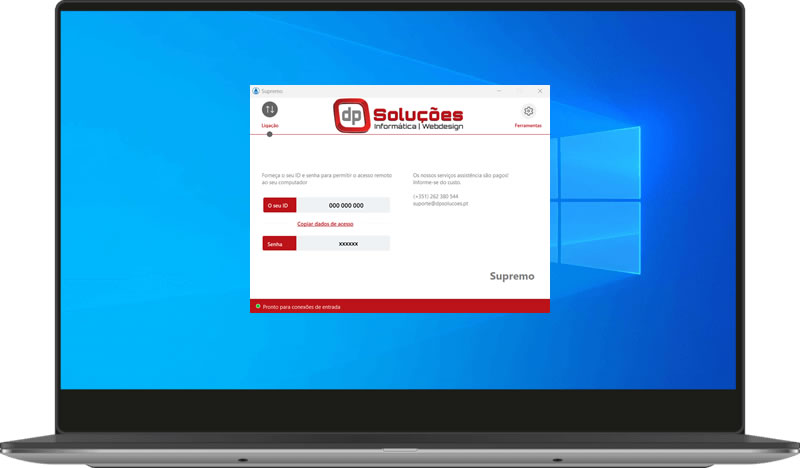Image resolution: width=800 pixels, height=468 pixels.
Task: Click the email suporte@dpsolucoes.pt
Action: [x=440, y=204]
